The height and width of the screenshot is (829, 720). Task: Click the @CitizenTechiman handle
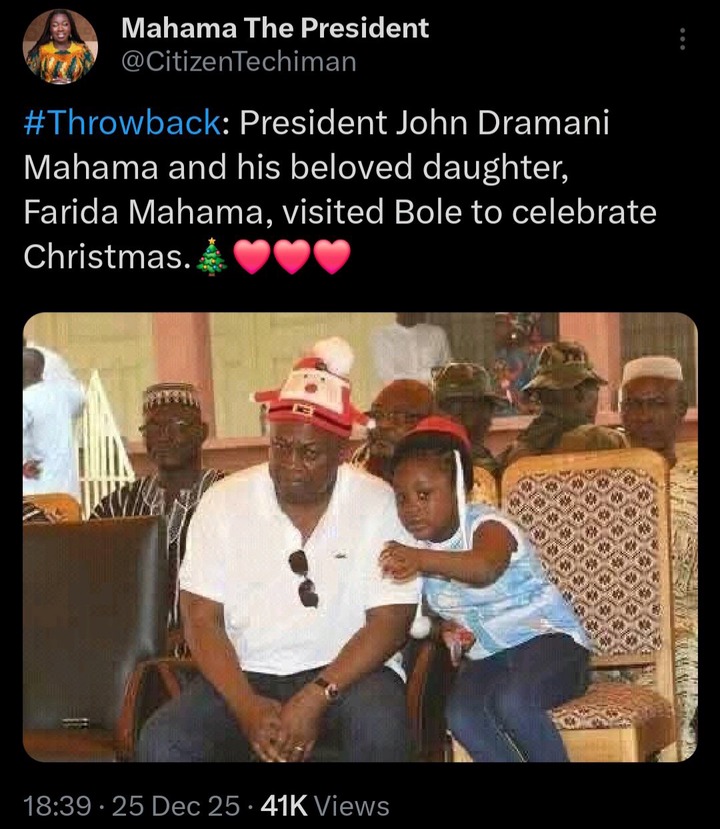click(x=238, y=61)
